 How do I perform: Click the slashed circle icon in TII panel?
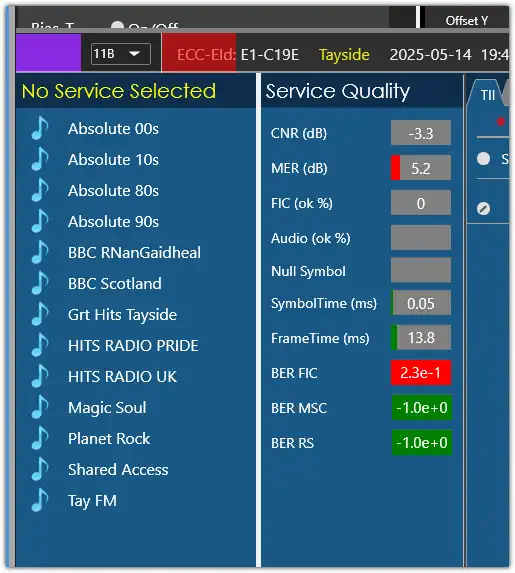coord(484,209)
